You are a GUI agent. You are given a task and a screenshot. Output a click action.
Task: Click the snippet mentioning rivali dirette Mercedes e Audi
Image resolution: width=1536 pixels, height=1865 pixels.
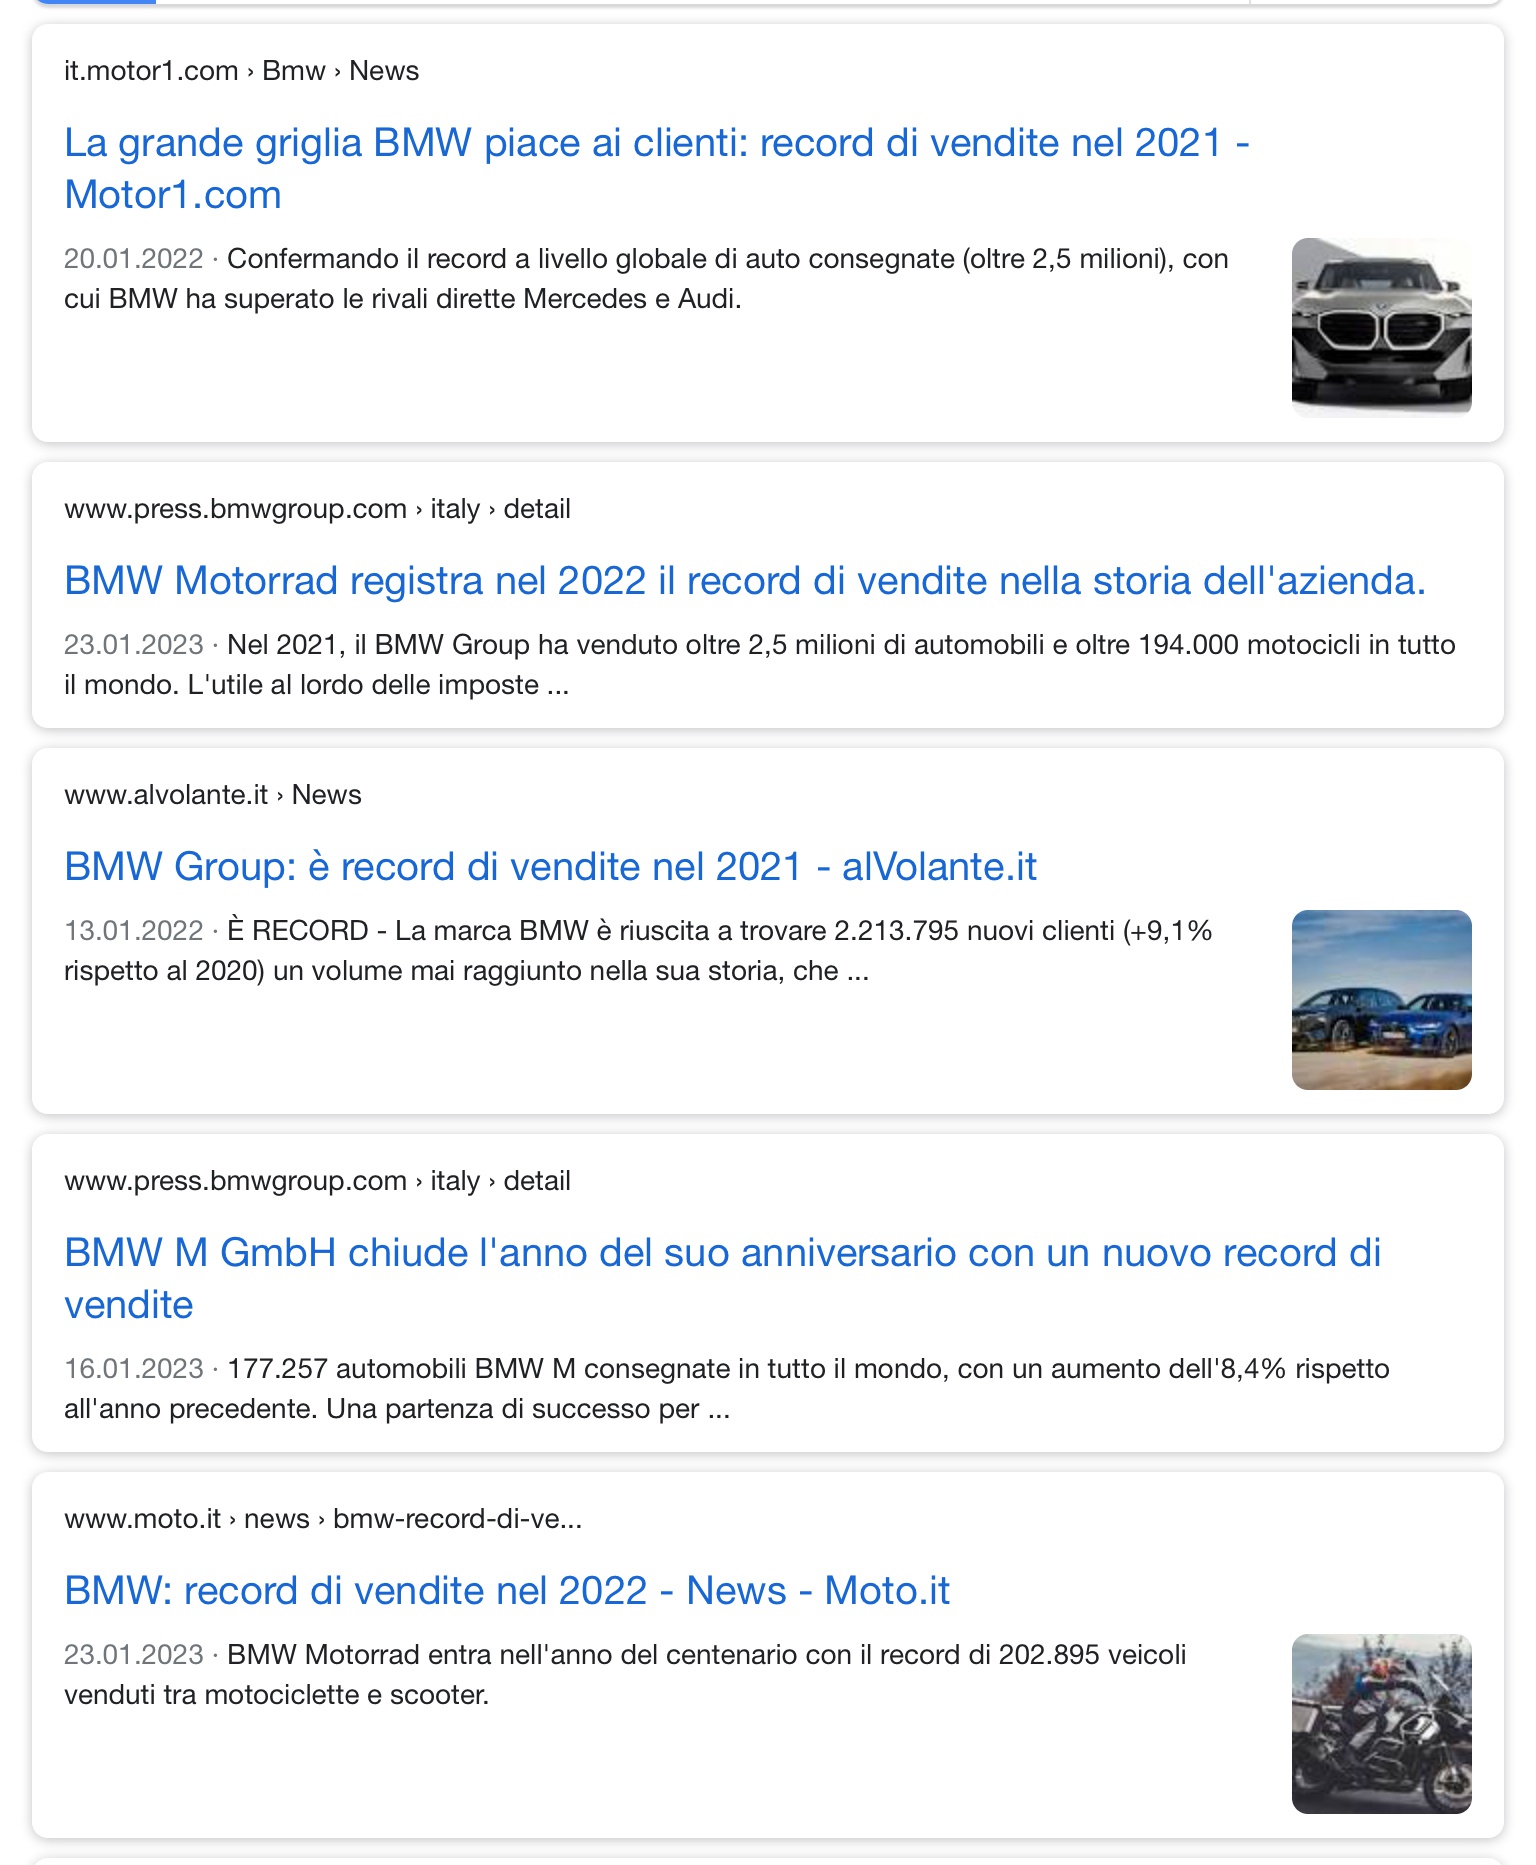[646, 278]
